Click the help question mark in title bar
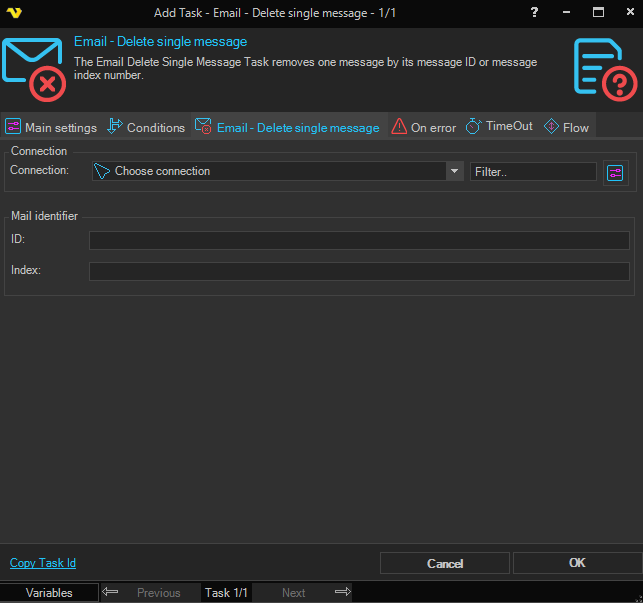This screenshot has height=603, width=643. pos(534,12)
